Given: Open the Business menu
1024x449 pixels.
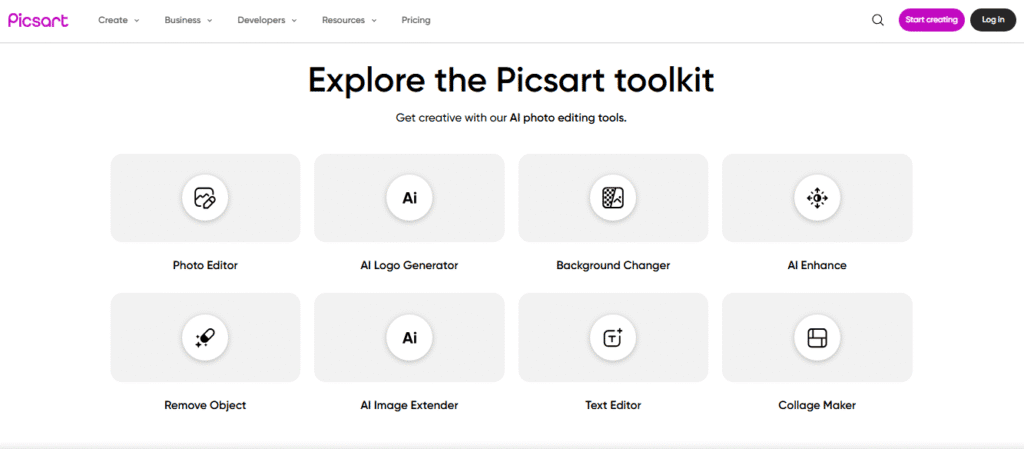Looking at the screenshot, I should click(189, 20).
